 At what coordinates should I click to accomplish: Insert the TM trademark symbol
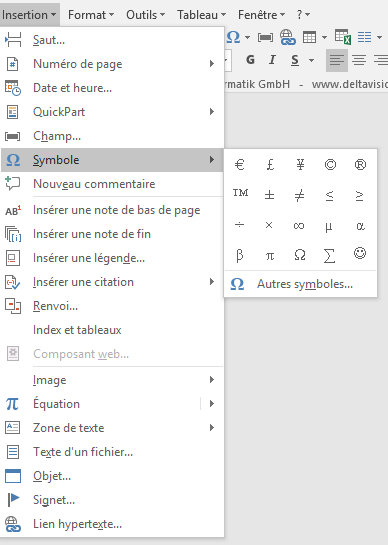[240, 193]
